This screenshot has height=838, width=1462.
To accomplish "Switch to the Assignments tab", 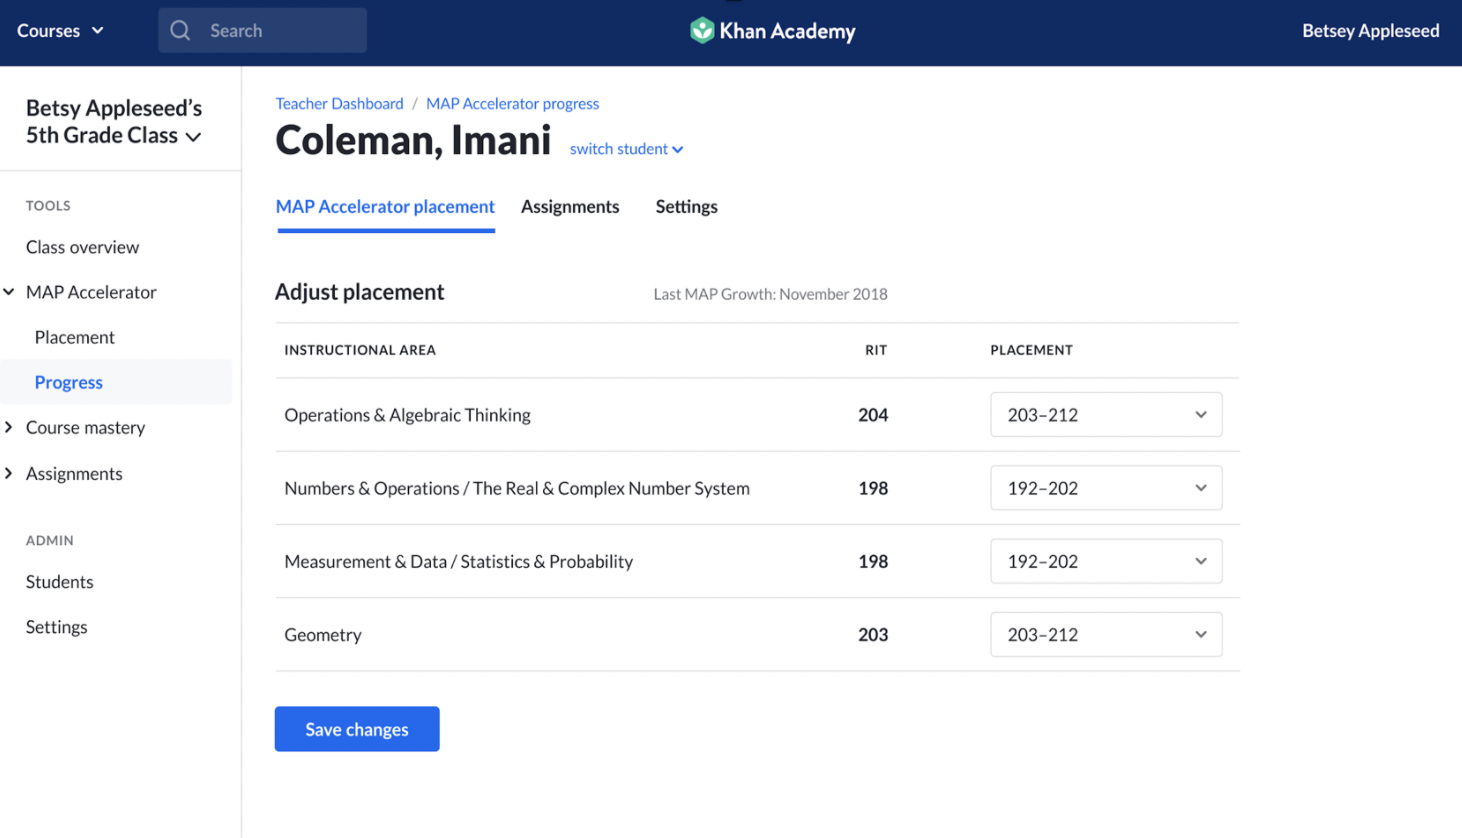I will (x=570, y=207).
